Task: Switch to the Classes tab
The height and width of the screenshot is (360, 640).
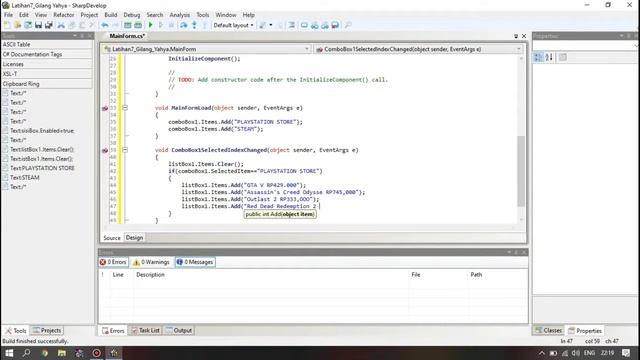Action: point(549,330)
